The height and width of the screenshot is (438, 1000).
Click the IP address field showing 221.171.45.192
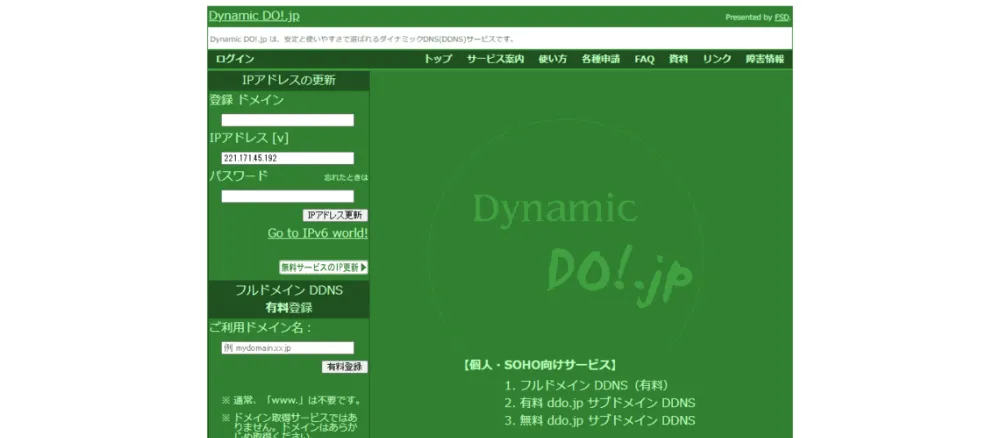coord(288,158)
